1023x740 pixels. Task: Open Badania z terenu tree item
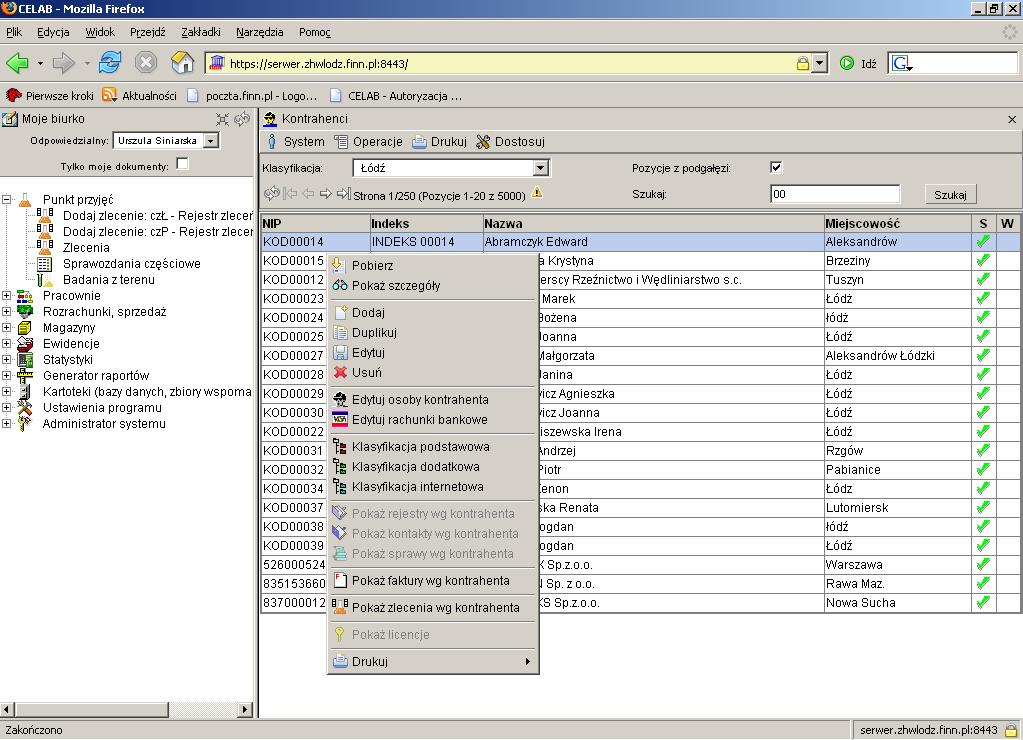pyautogui.click(x=108, y=279)
